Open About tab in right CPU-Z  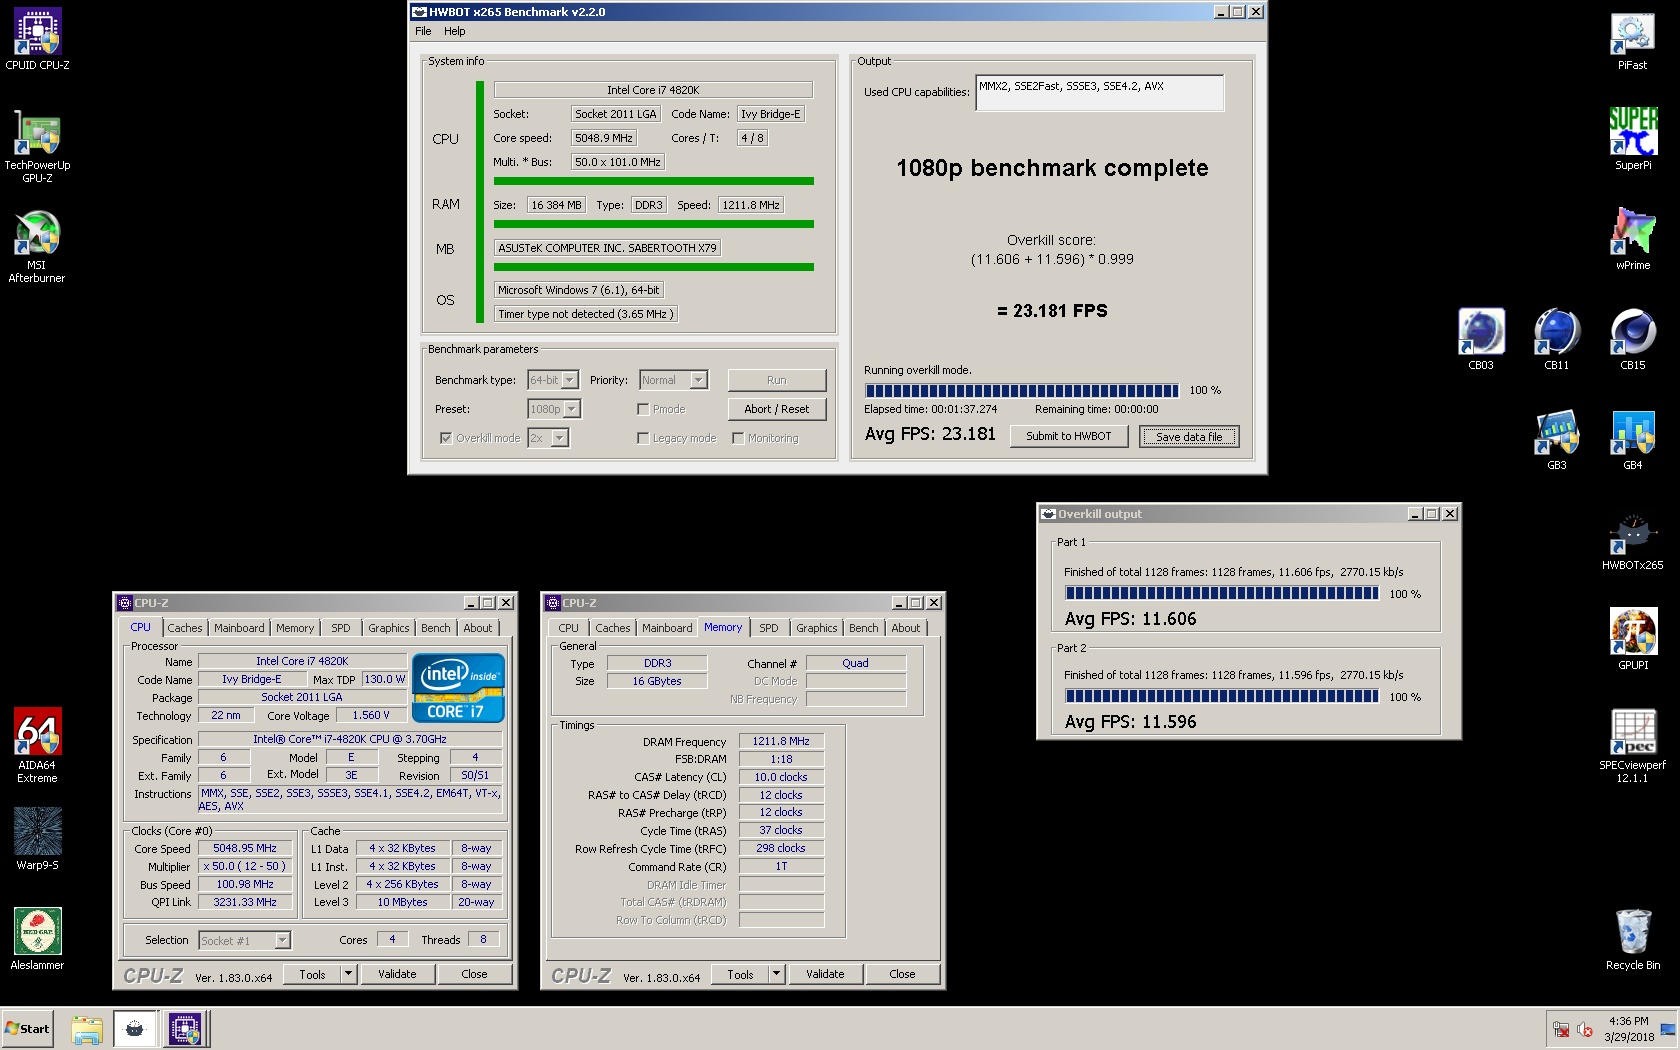[x=906, y=628]
